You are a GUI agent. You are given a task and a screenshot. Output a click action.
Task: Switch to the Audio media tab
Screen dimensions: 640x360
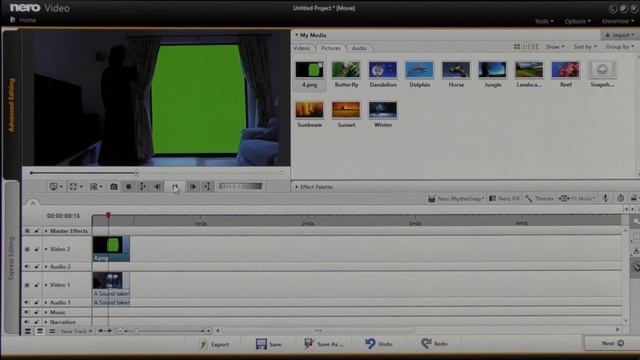tap(359, 48)
